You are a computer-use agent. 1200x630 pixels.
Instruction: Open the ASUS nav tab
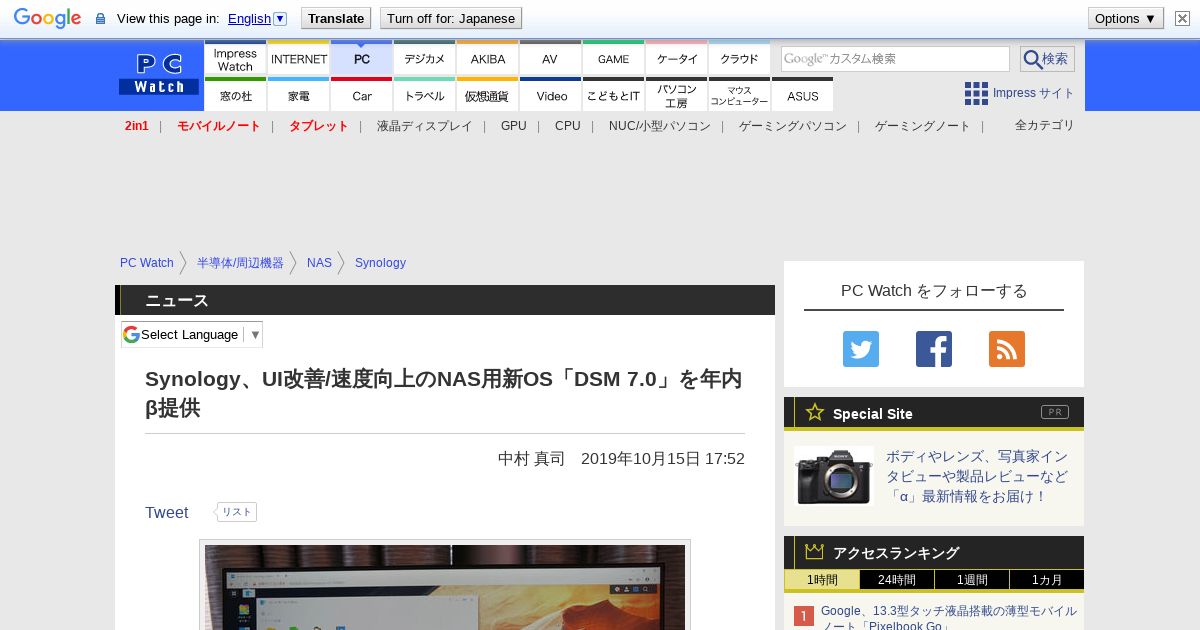[802, 95]
